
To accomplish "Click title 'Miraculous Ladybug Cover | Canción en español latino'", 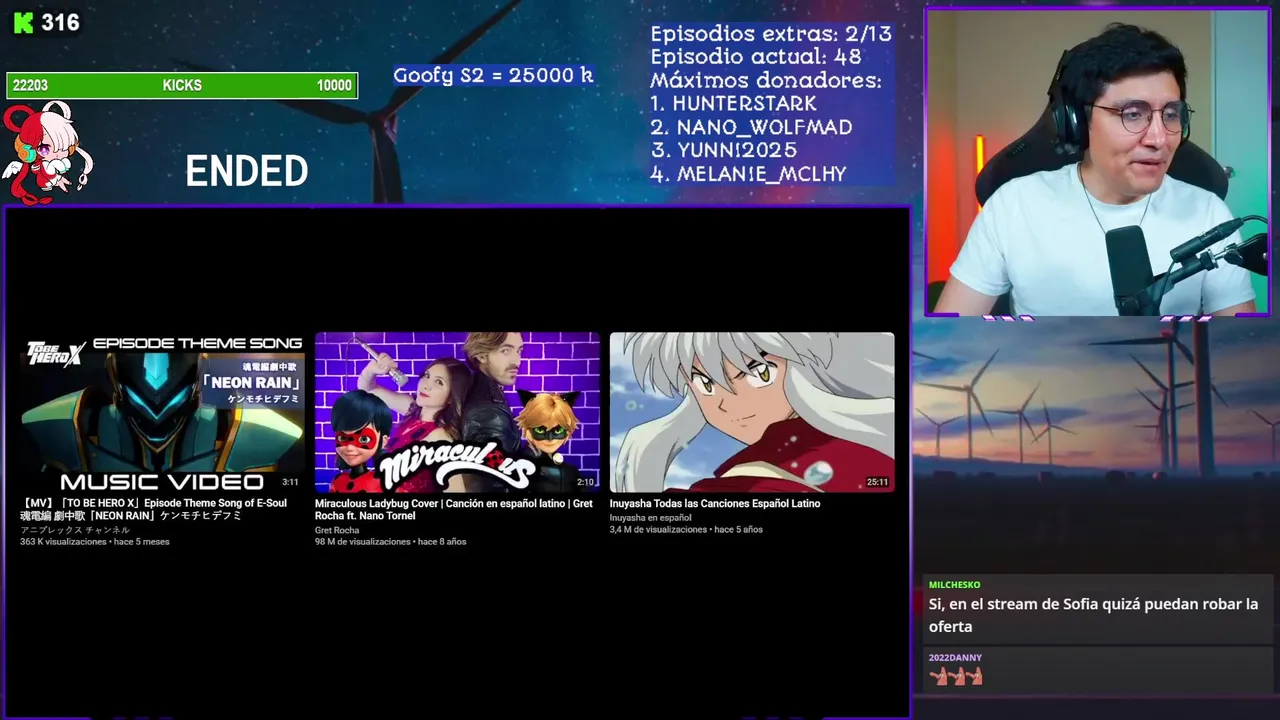I will [454, 510].
